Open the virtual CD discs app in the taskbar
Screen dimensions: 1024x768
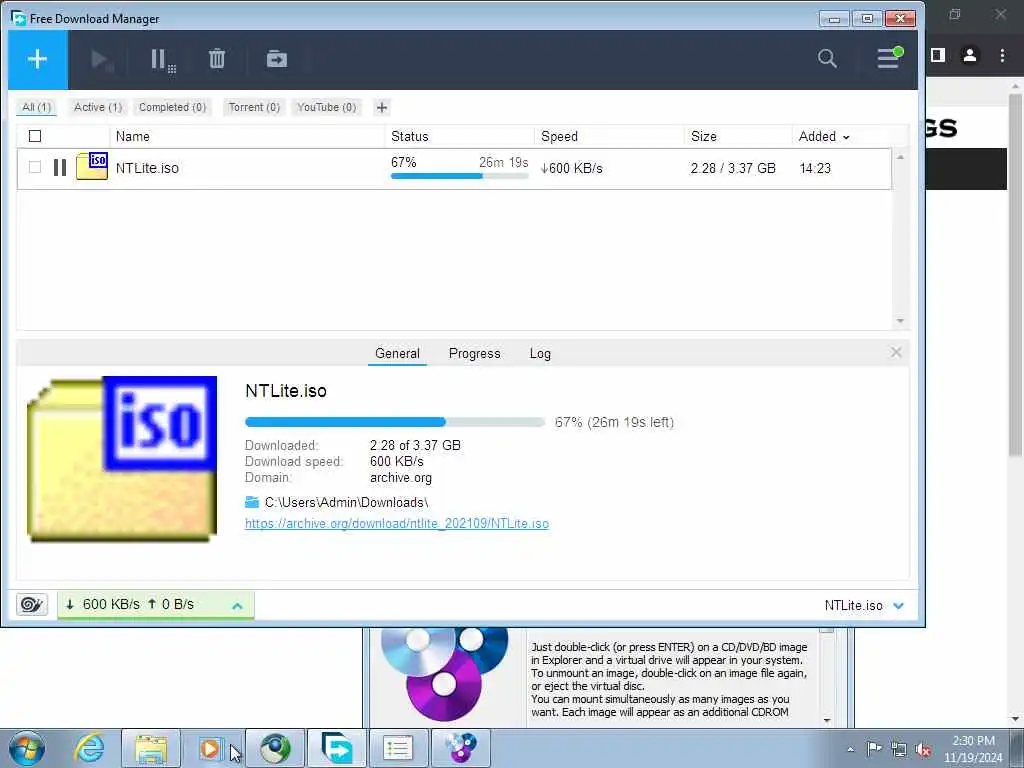coord(461,748)
